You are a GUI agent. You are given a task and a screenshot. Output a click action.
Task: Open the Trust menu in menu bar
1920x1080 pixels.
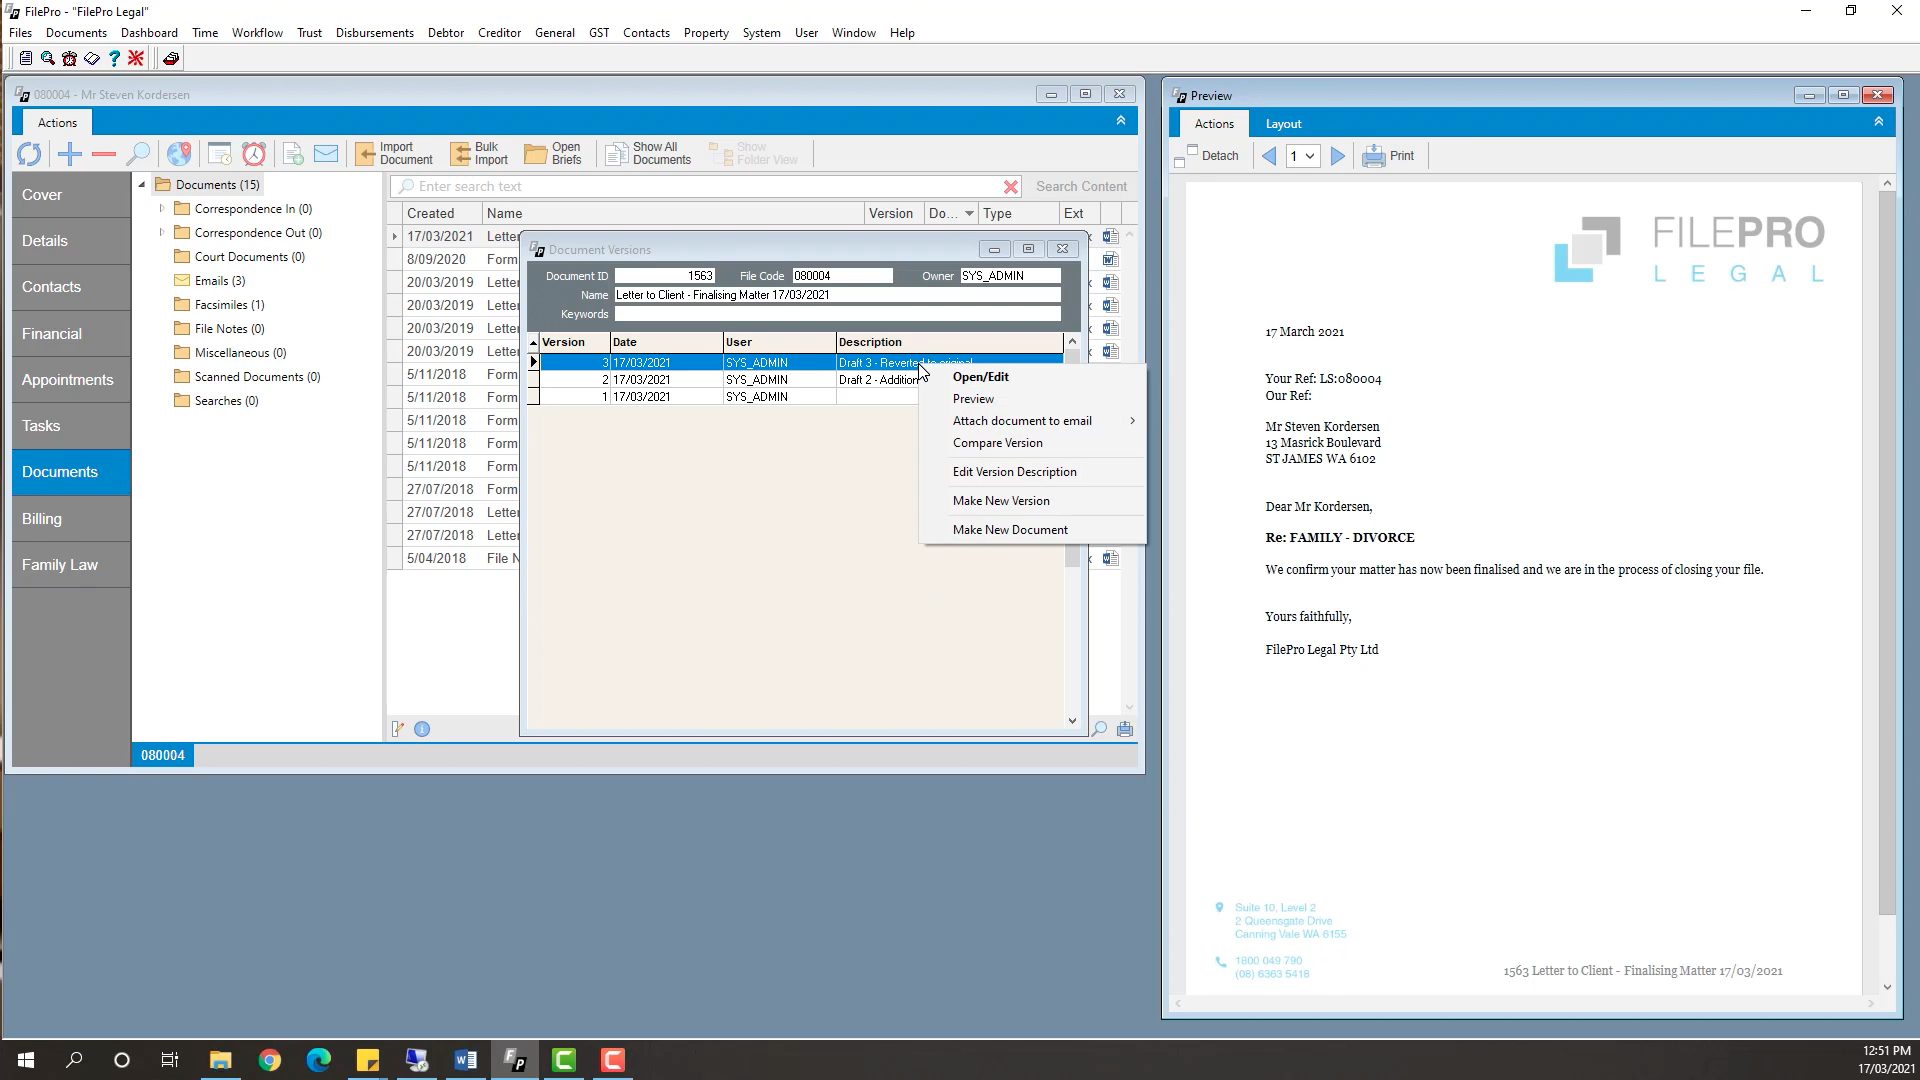click(x=309, y=33)
